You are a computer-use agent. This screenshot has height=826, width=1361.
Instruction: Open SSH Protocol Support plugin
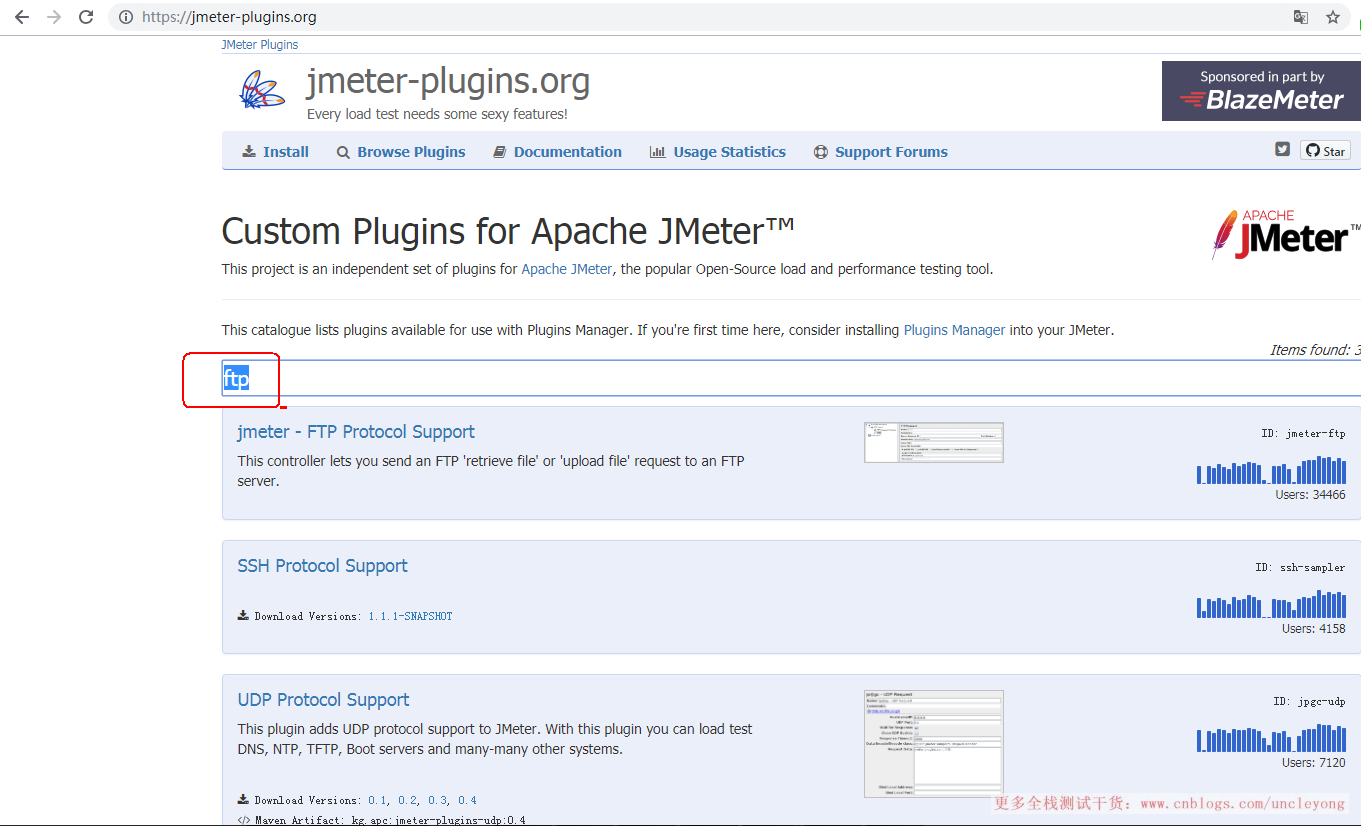click(x=322, y=566)
